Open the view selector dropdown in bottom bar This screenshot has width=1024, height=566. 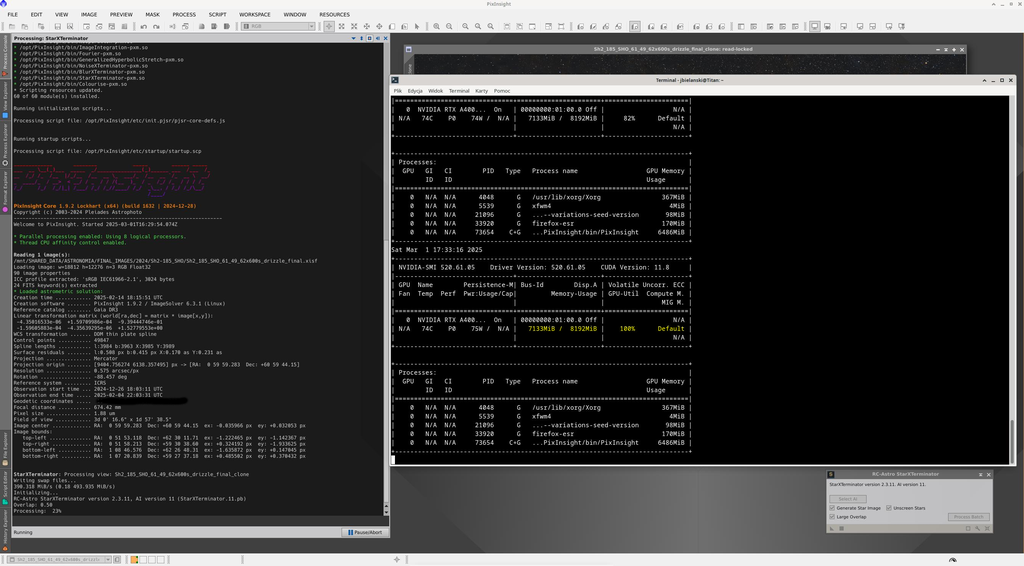[60, 559]
